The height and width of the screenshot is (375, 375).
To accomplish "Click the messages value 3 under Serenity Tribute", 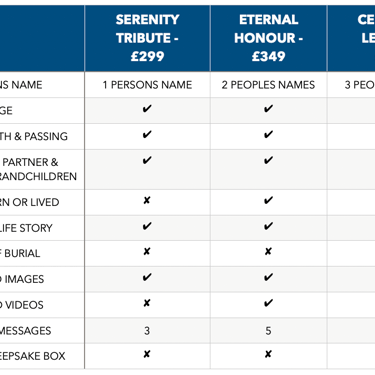I will [x=147, y=331].
